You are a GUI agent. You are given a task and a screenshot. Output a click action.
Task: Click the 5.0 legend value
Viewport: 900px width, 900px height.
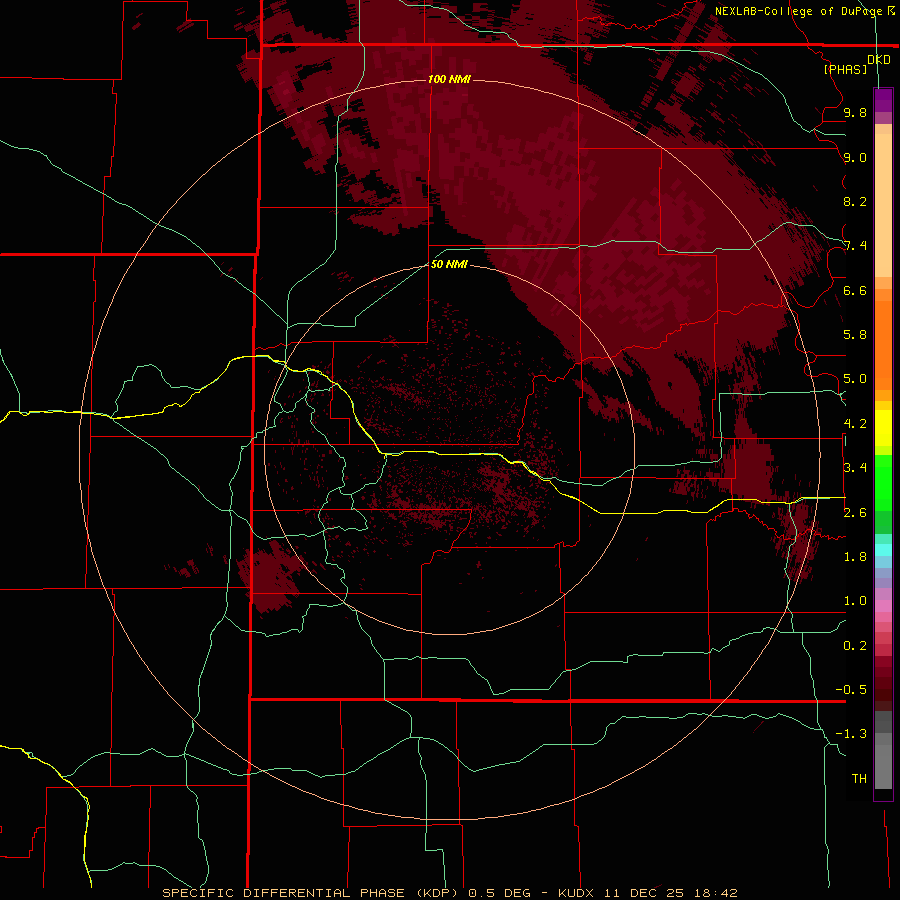click(855, 379)
